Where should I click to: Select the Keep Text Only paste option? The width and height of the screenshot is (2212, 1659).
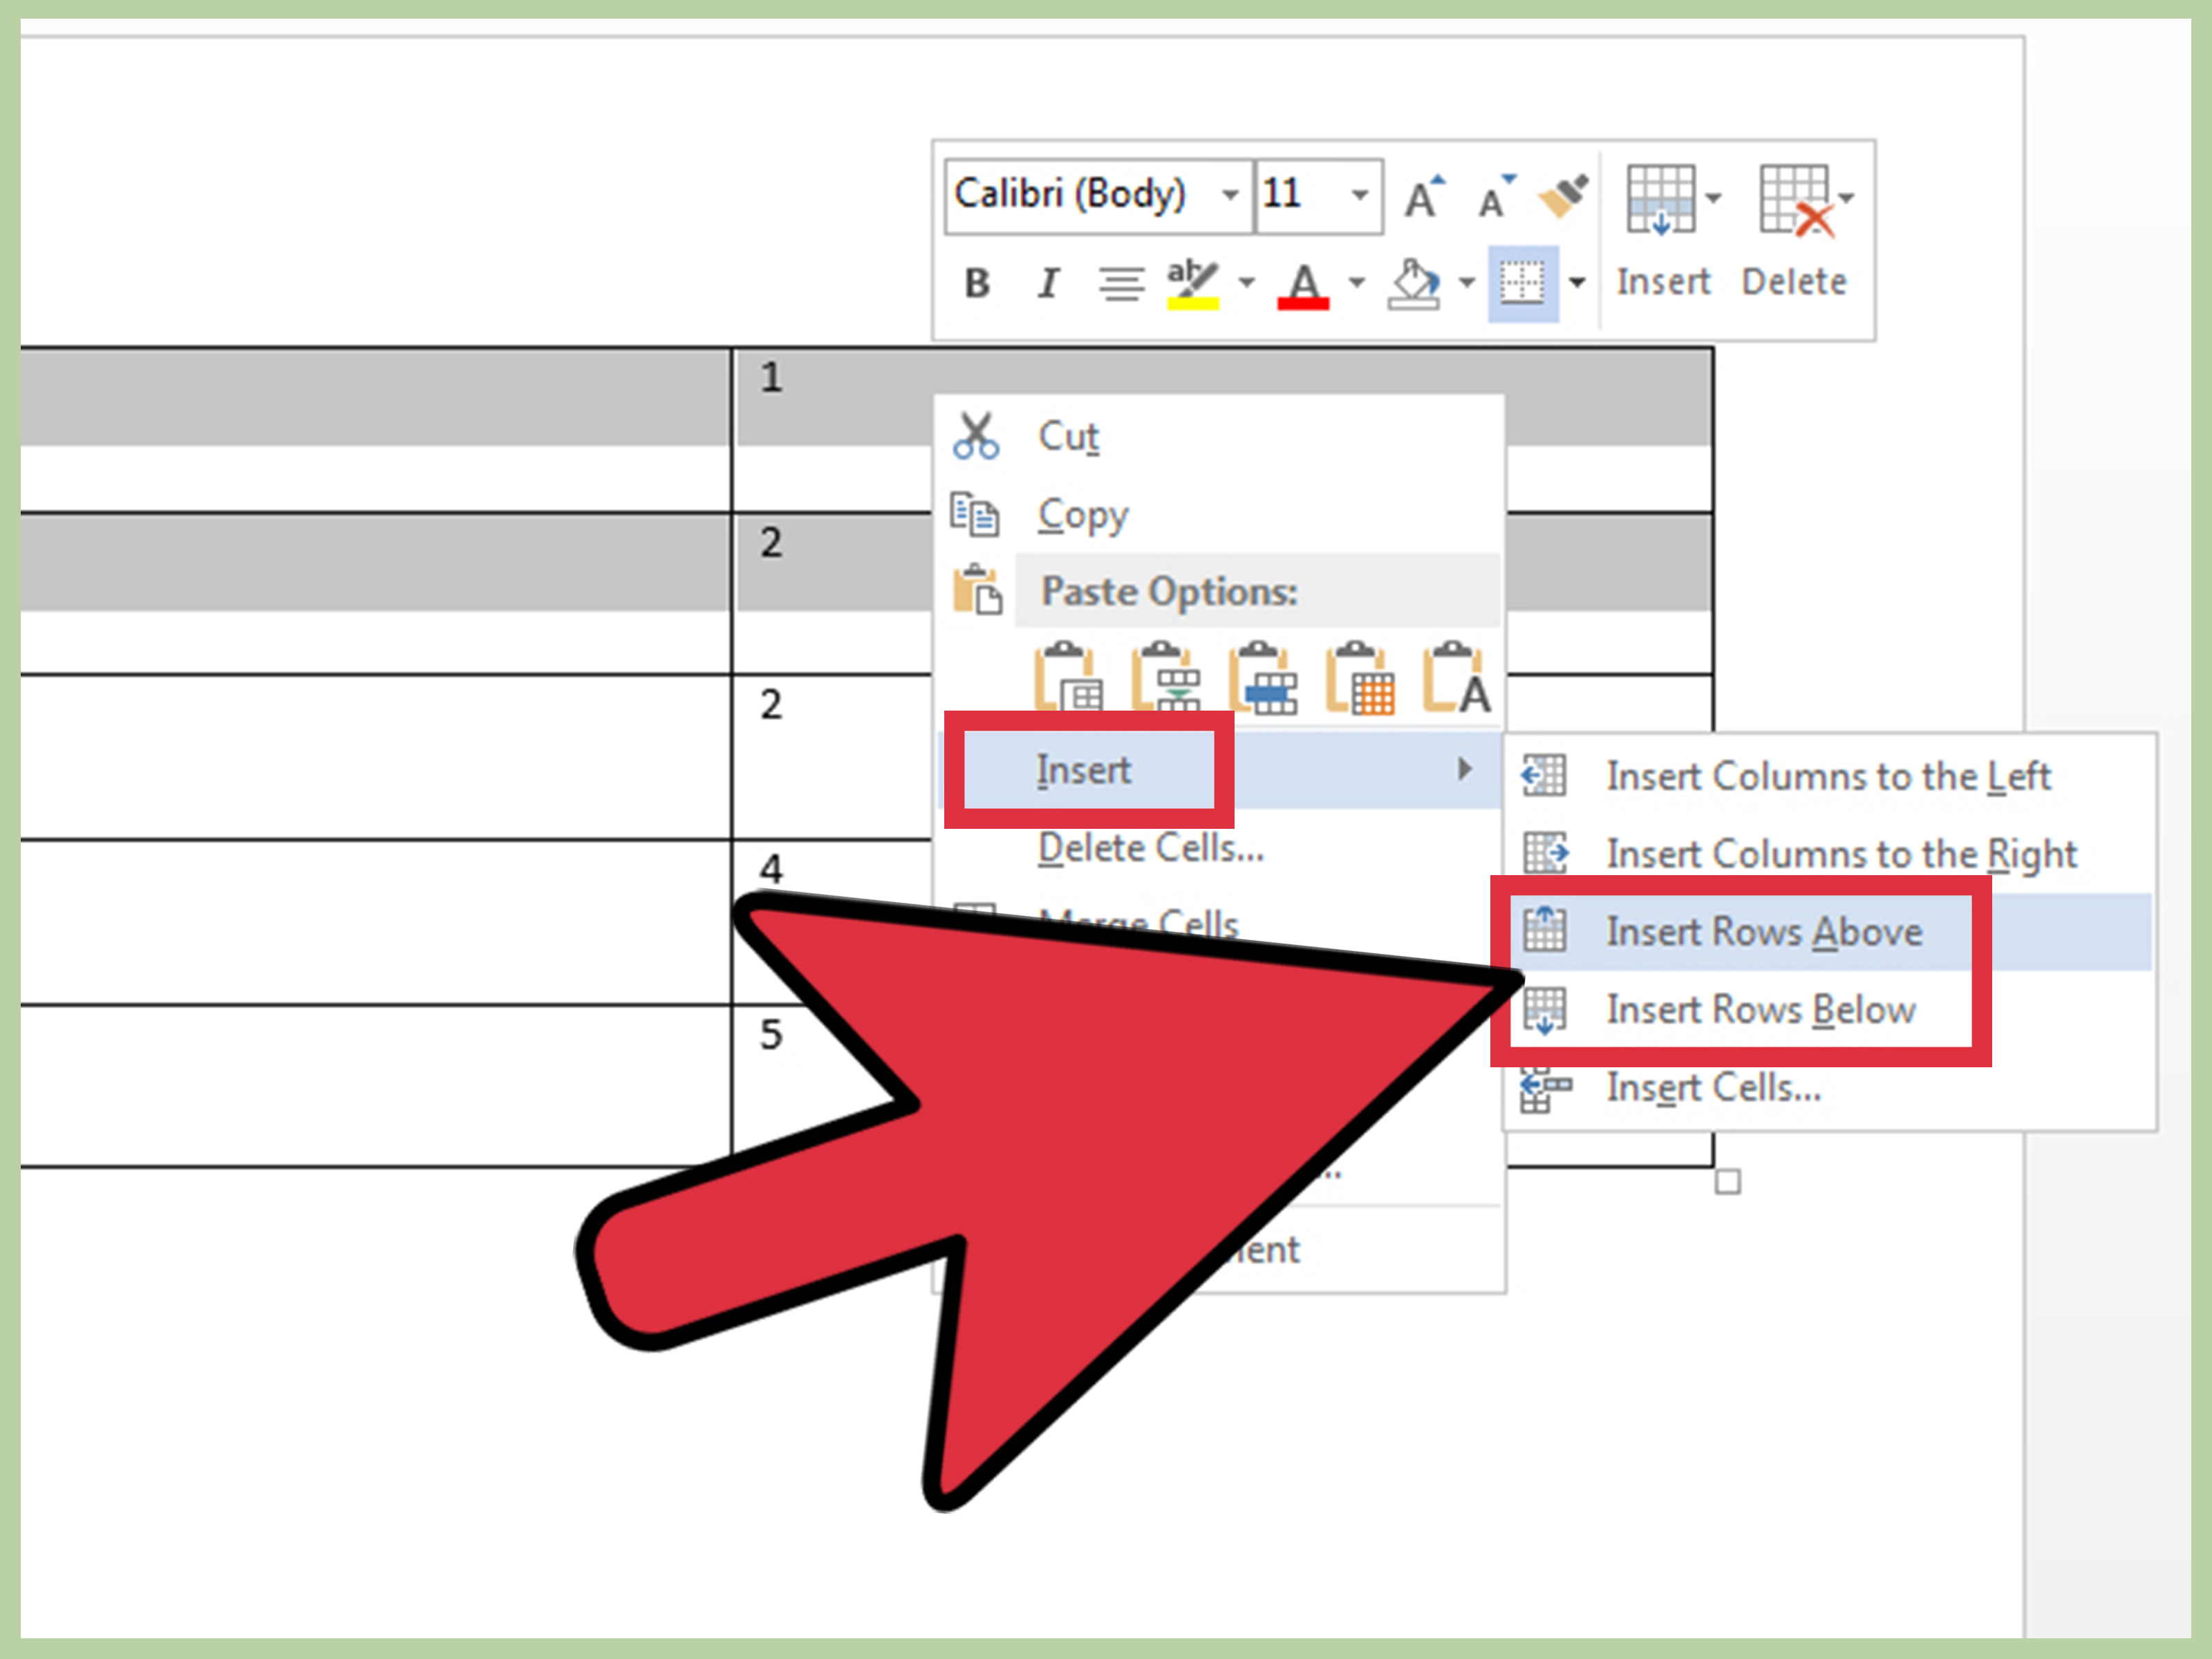pos(1457,677)
